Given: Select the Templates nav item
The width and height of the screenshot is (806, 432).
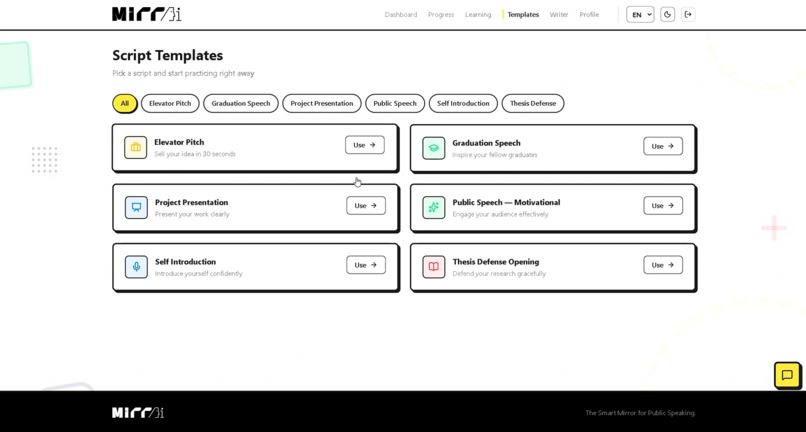Looking at the screenshot, I should 523,14.
